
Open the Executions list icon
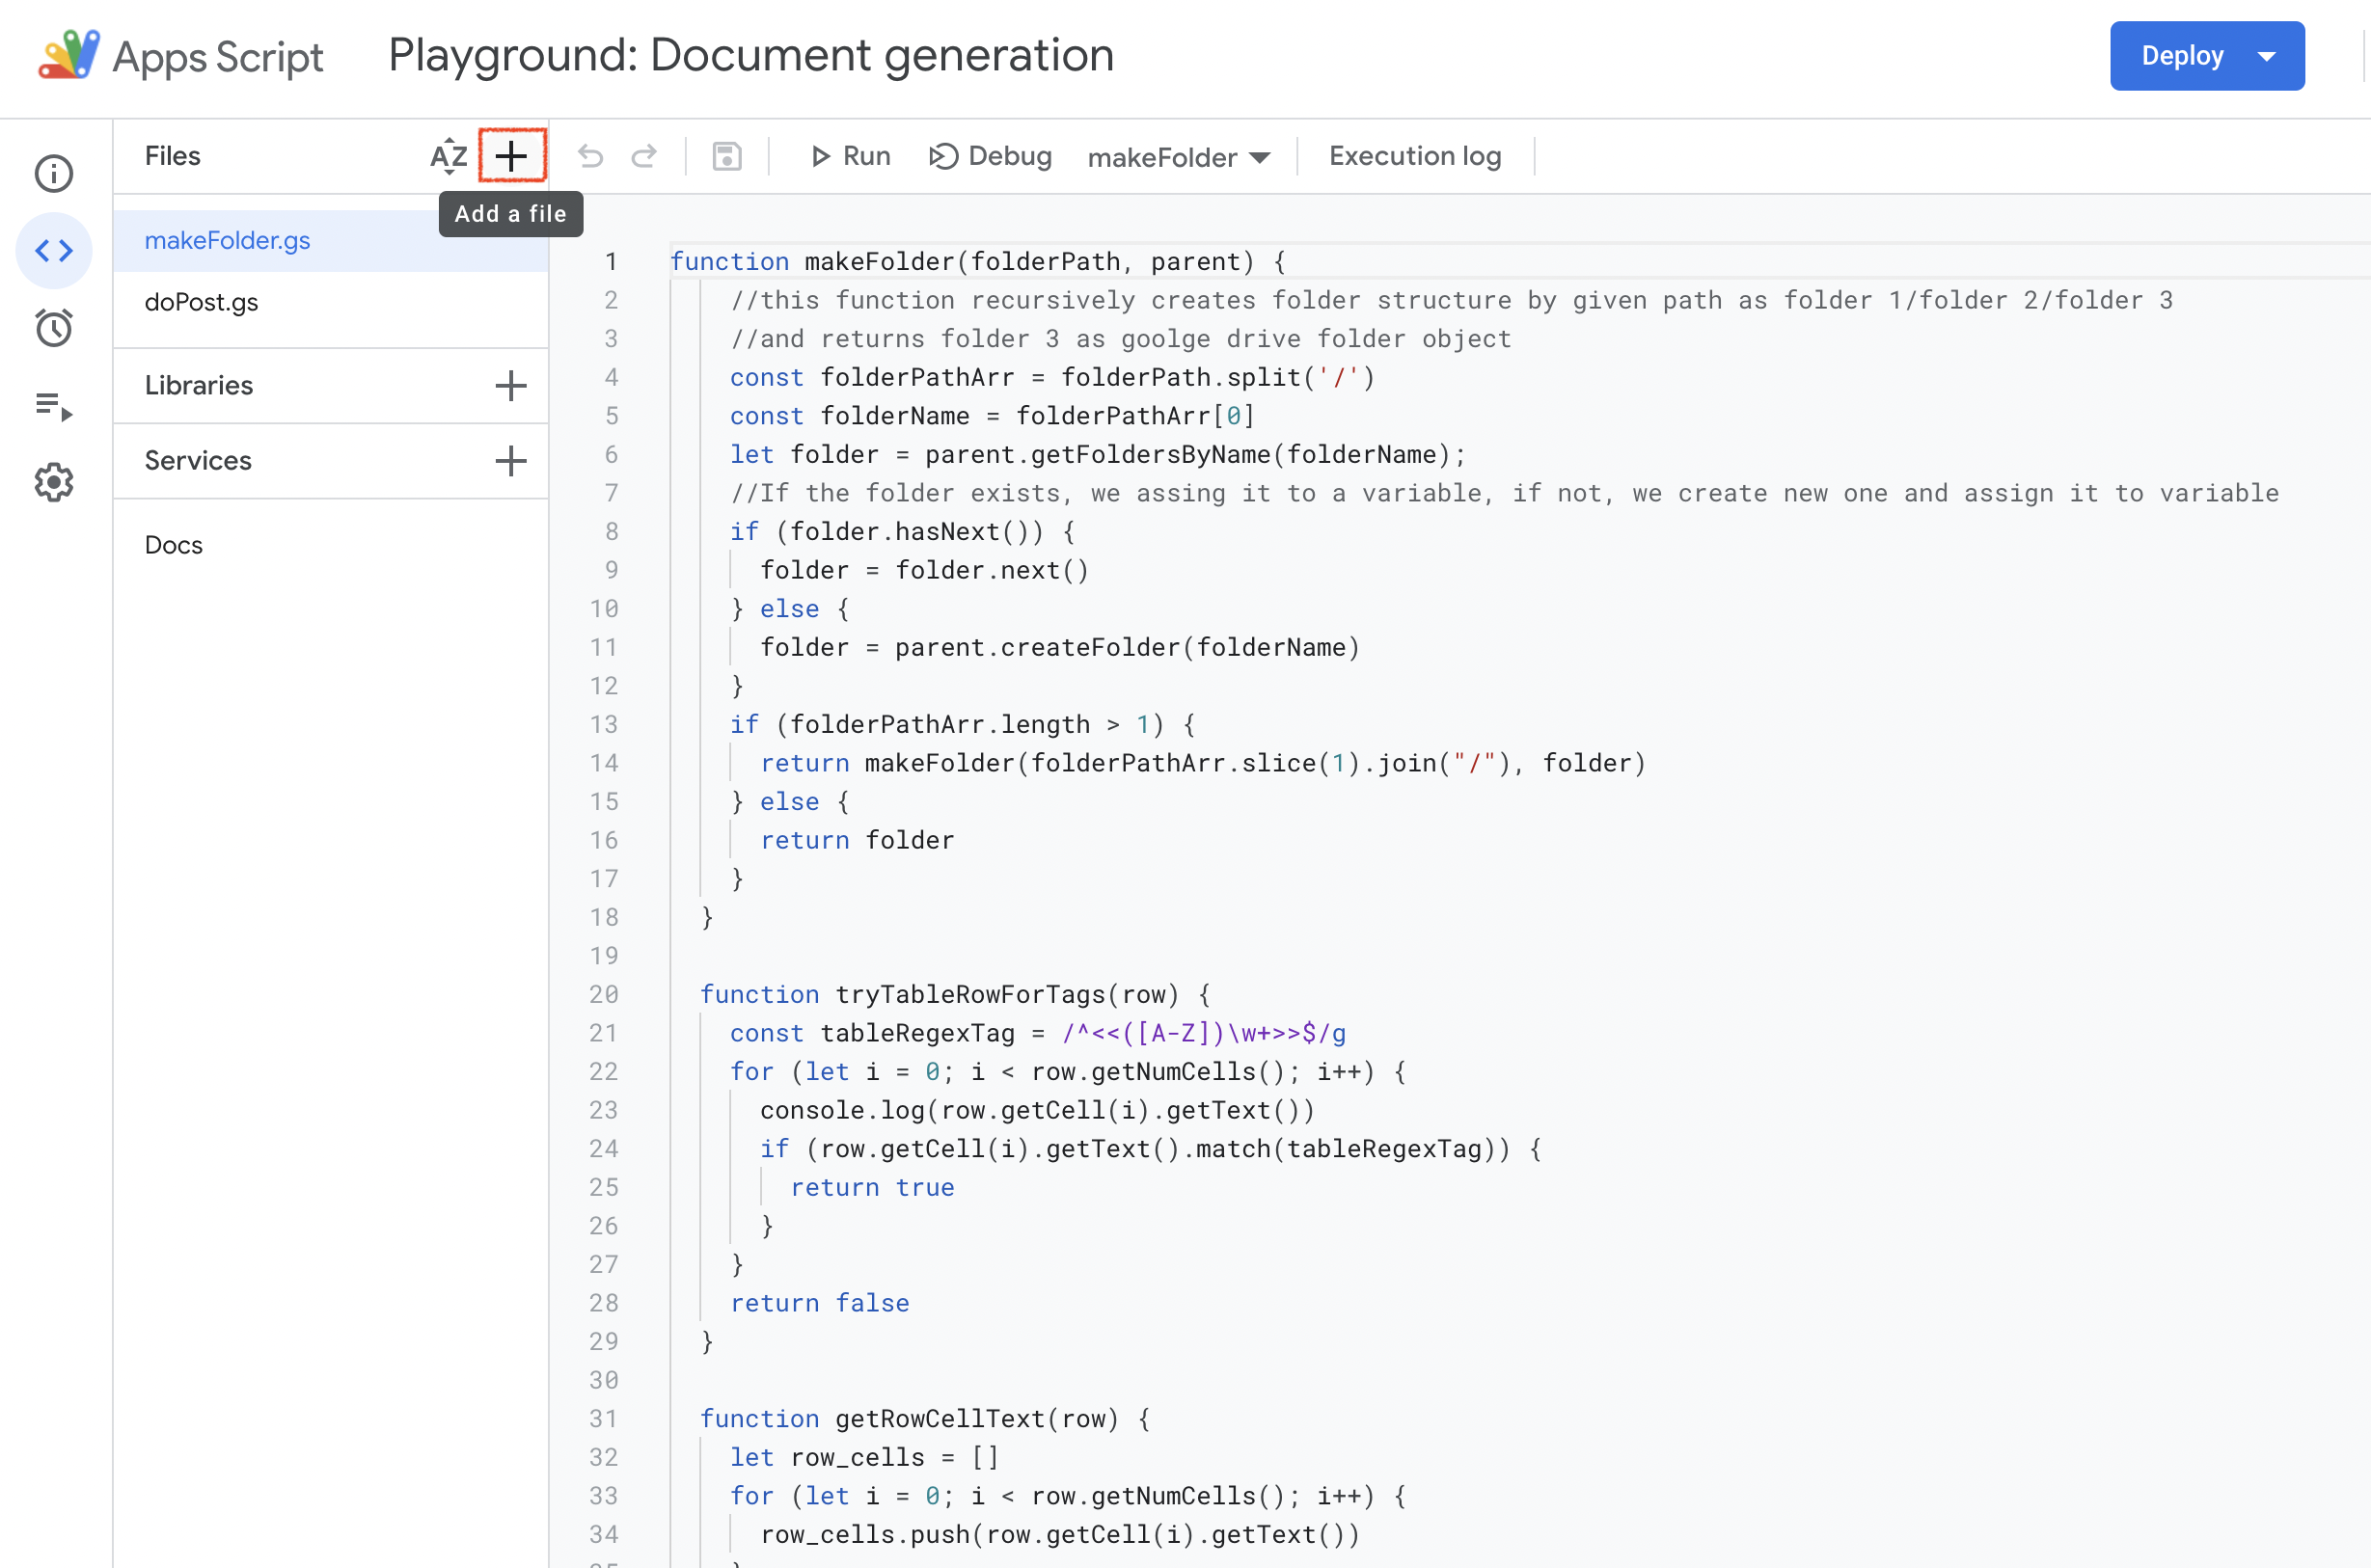(x=54, y=405)
